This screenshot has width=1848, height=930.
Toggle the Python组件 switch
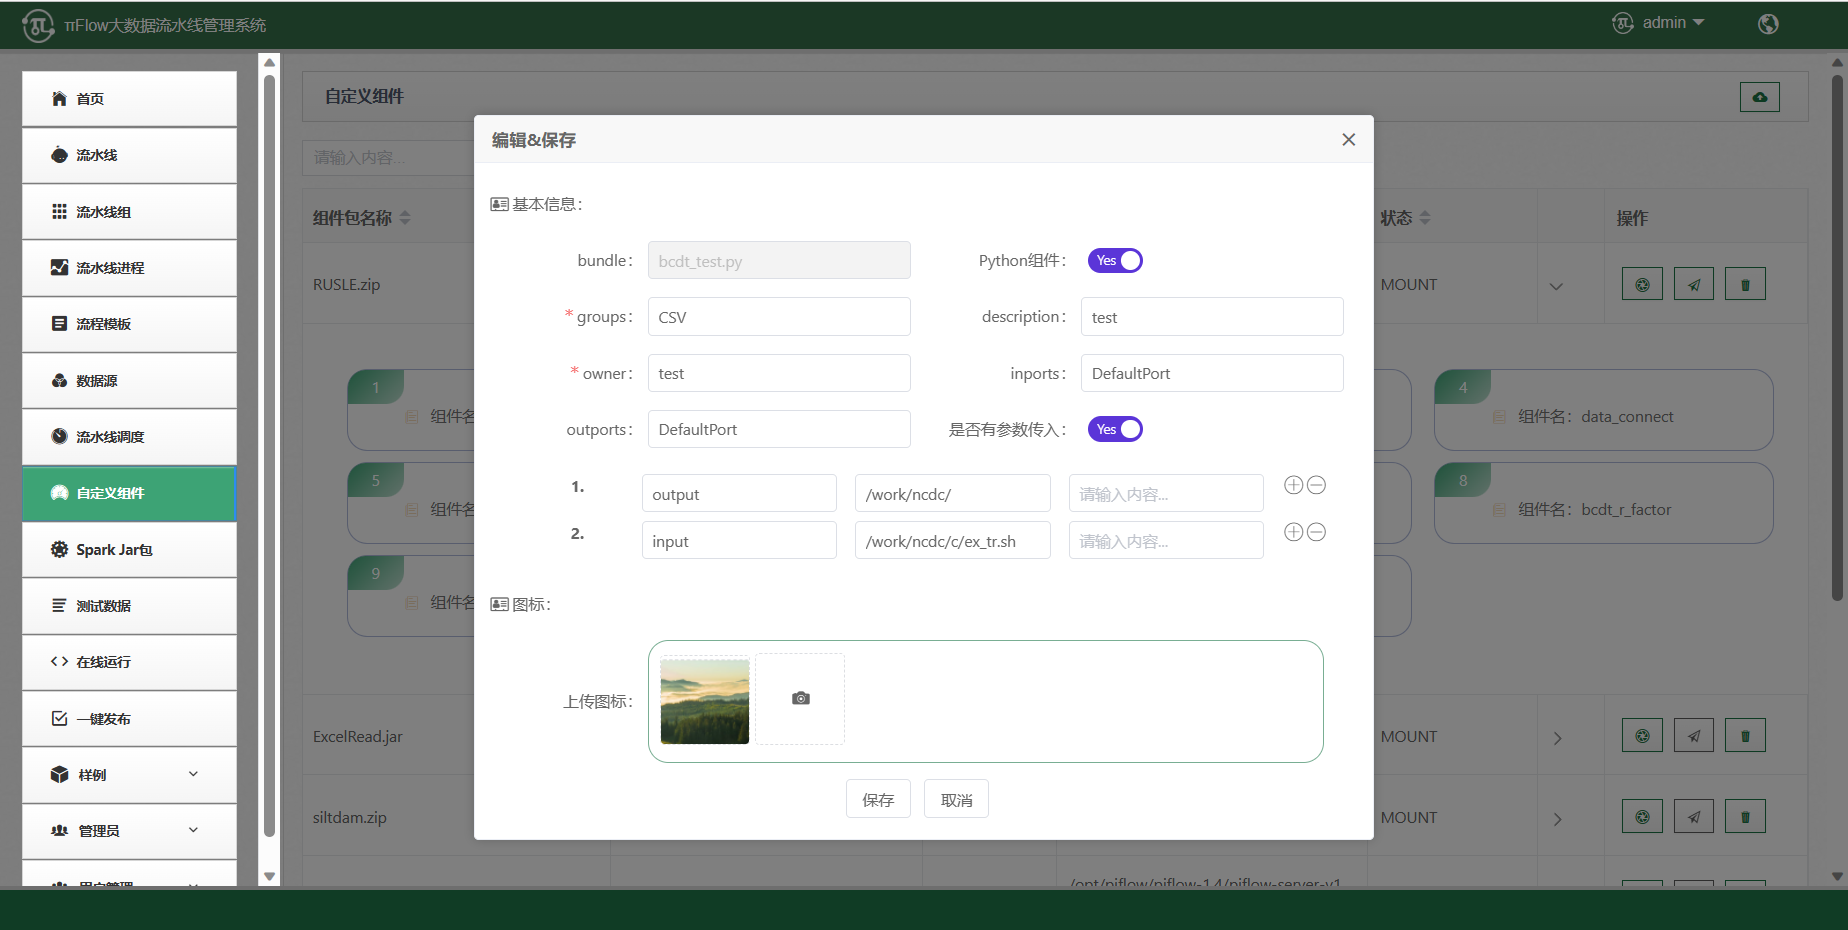tap(1115, 261)
